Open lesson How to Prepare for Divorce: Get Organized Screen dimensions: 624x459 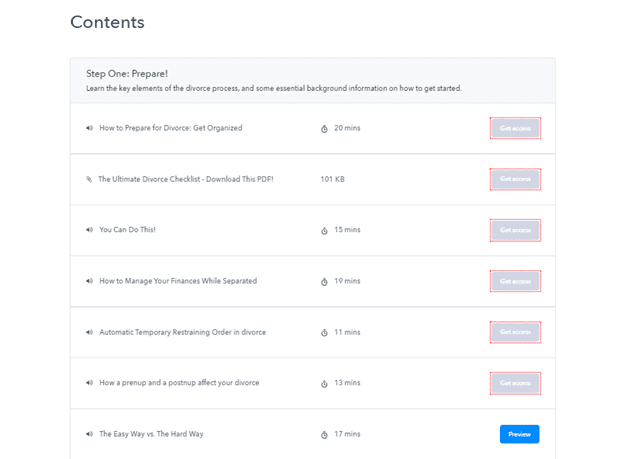coord(171,128)
